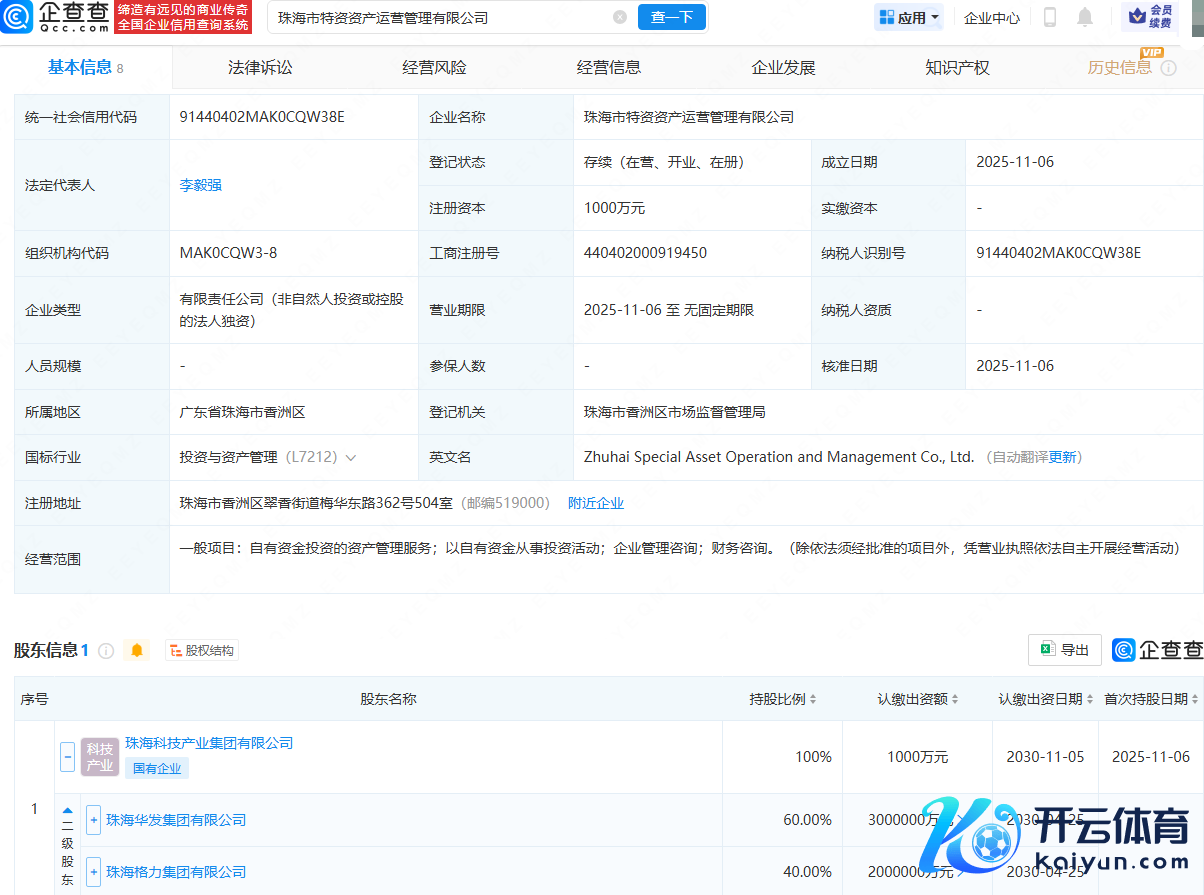Open legal representative 李毅强 link
The image size is (1204, 895).
point(200,185)
